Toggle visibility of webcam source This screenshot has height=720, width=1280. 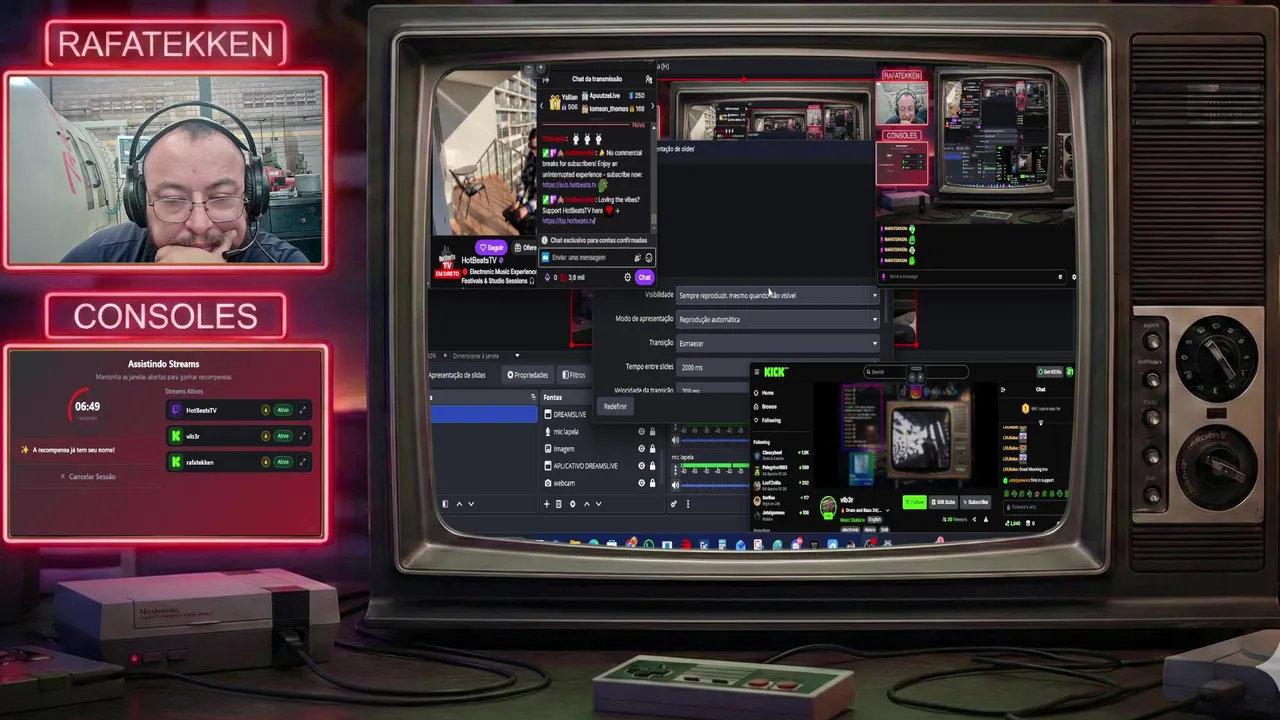point(641,483)
